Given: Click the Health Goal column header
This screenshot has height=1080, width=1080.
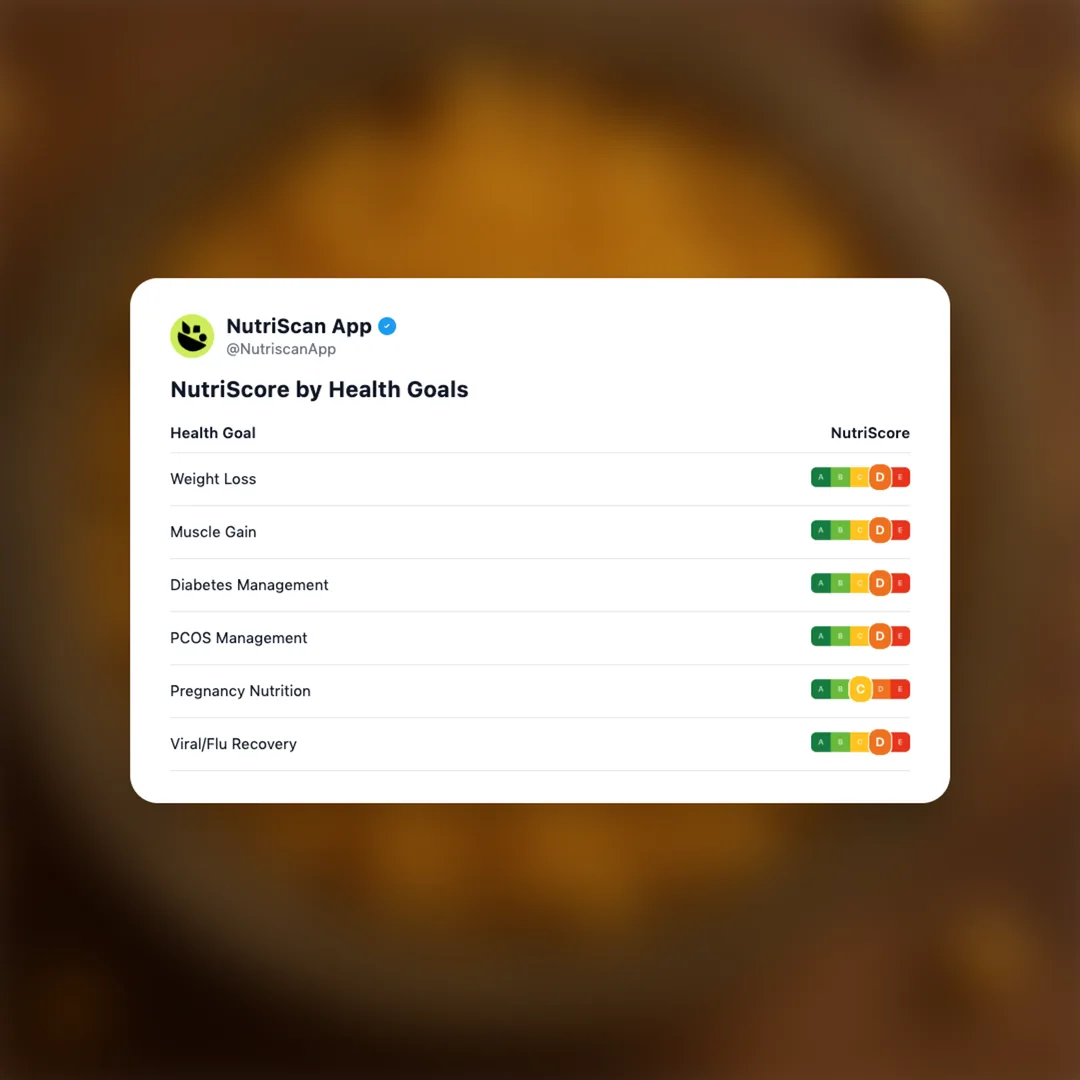Looking at the screenshot, I should [x=213, y=433].
